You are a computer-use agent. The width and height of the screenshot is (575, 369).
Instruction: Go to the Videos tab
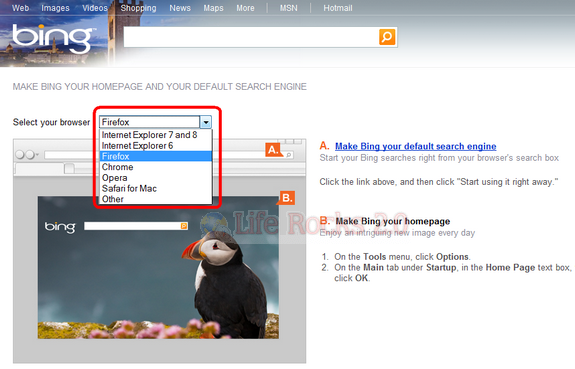(x=95, y=8)
